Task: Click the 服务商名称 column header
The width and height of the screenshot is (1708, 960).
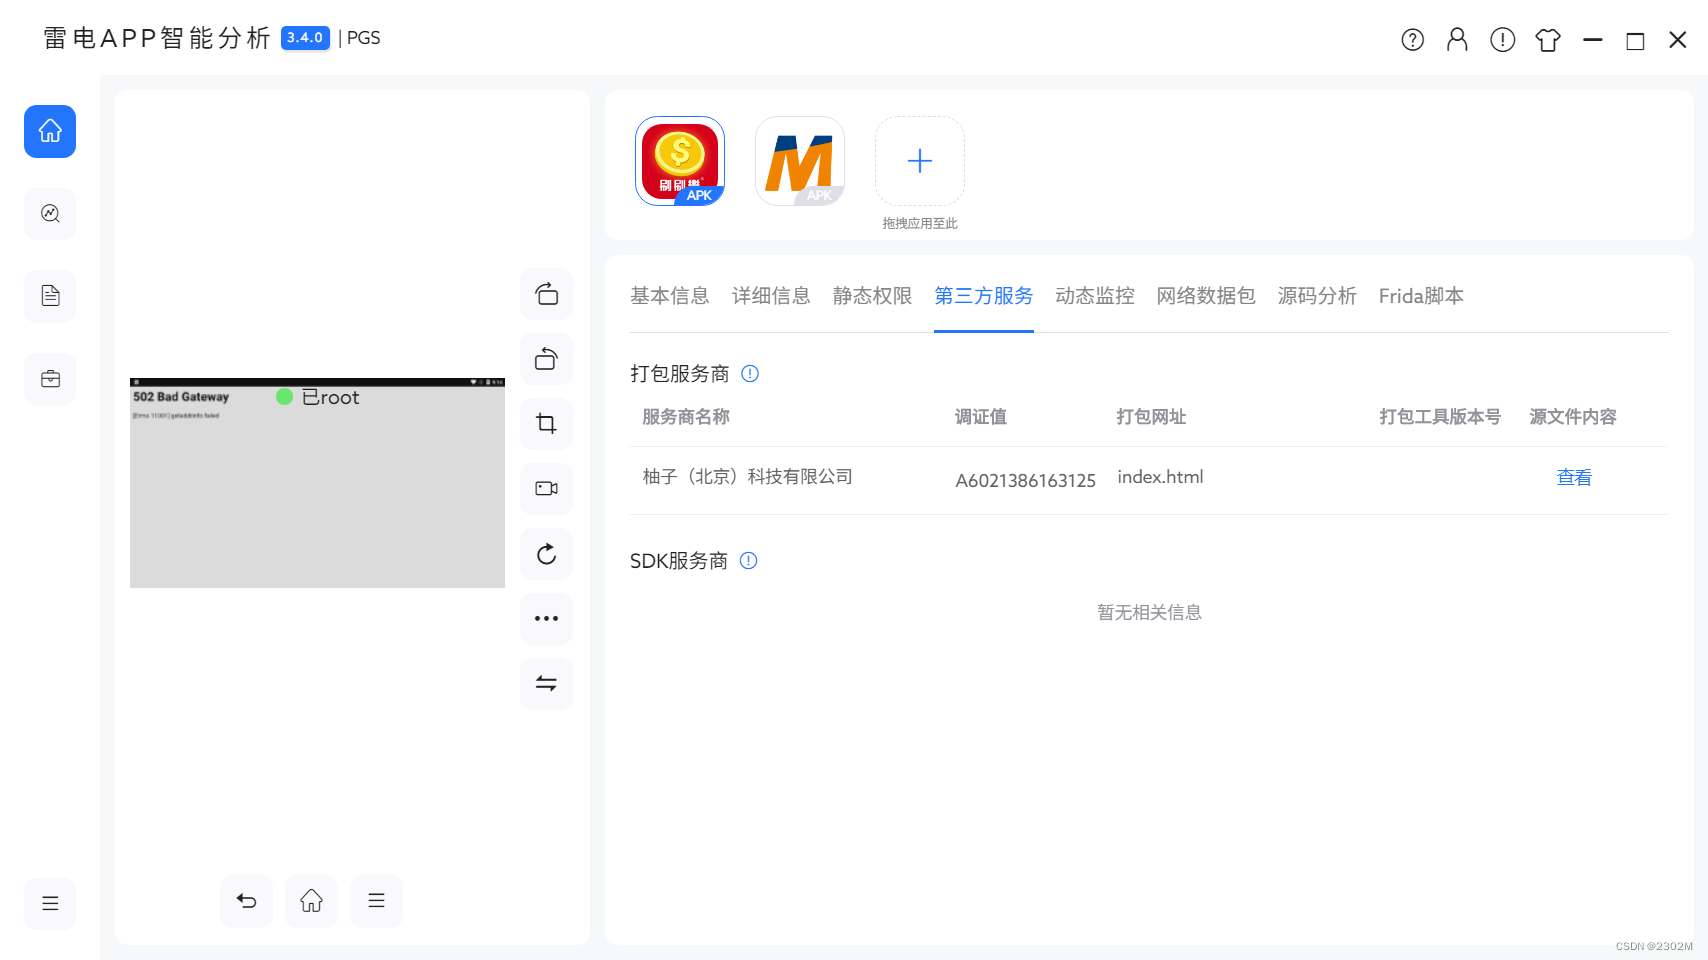Action: point(686,417)
